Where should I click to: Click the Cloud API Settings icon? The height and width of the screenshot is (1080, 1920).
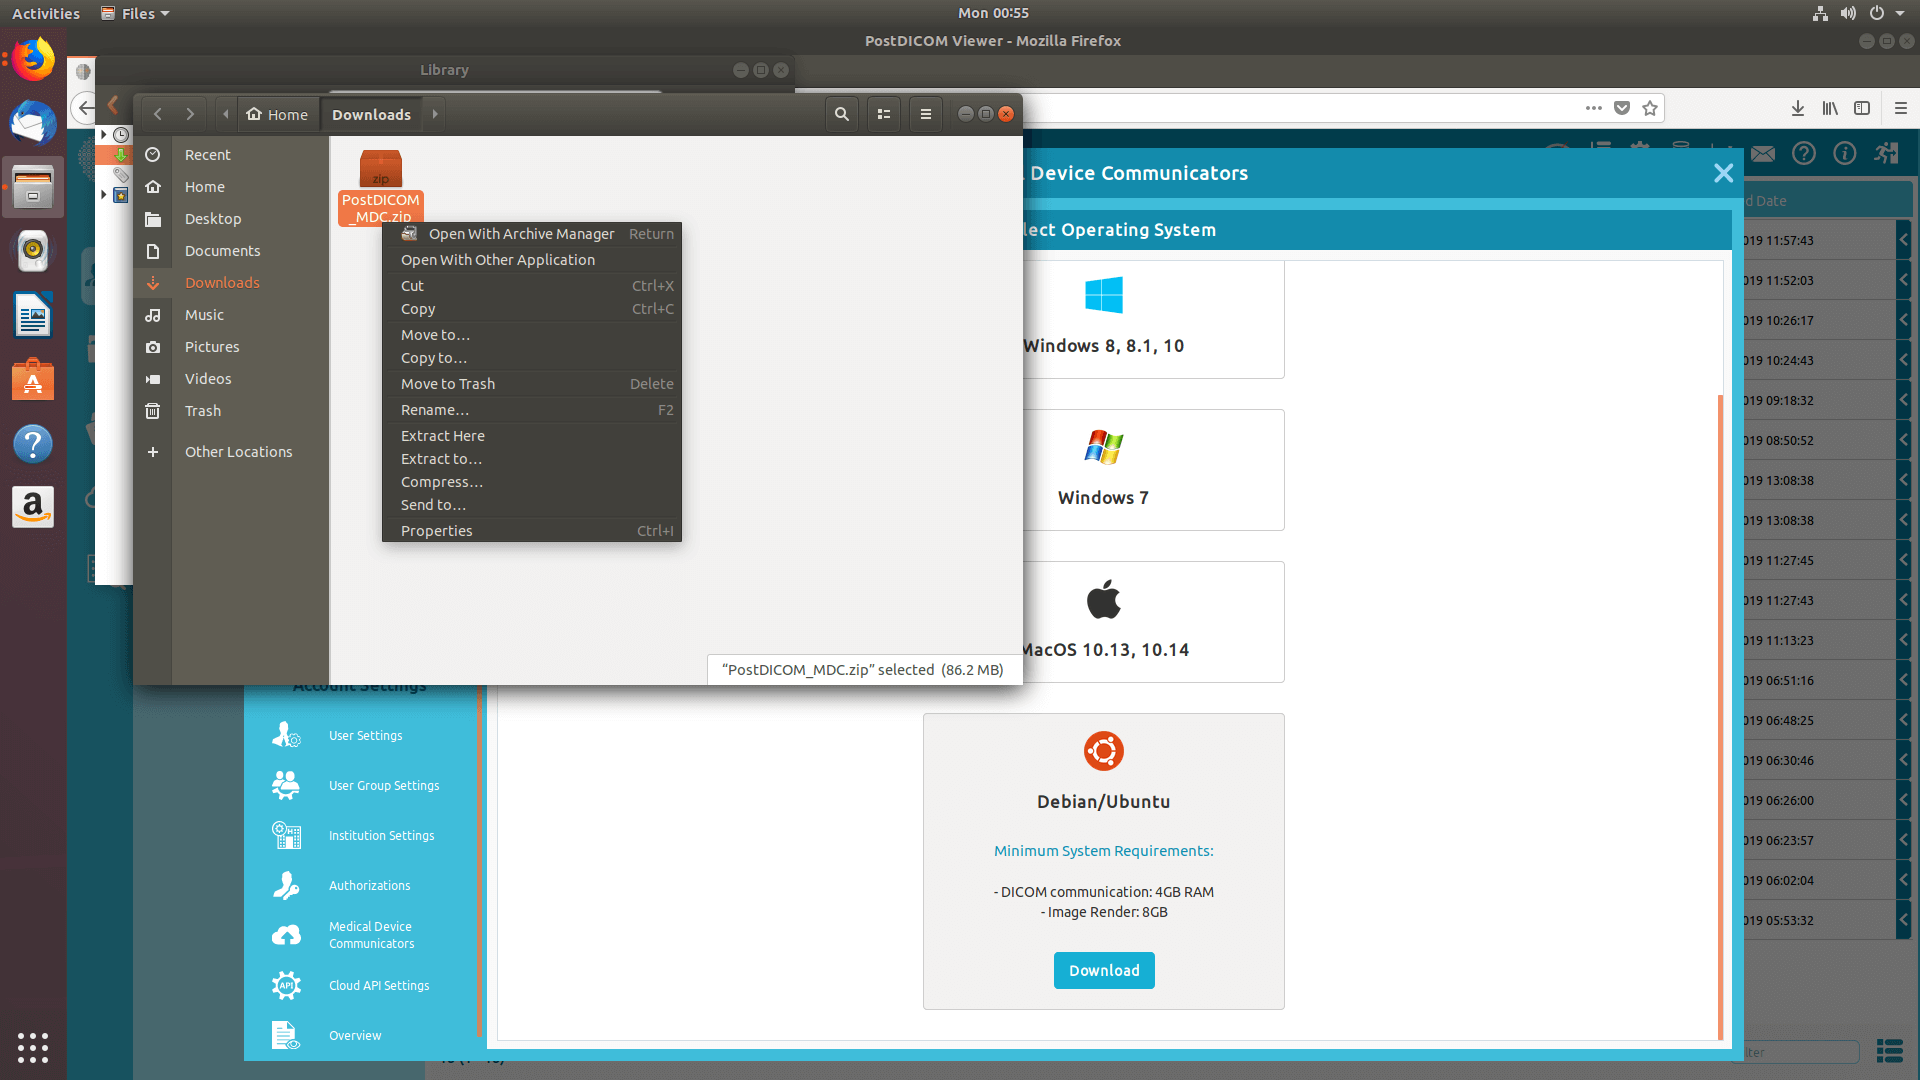(287, 984)
